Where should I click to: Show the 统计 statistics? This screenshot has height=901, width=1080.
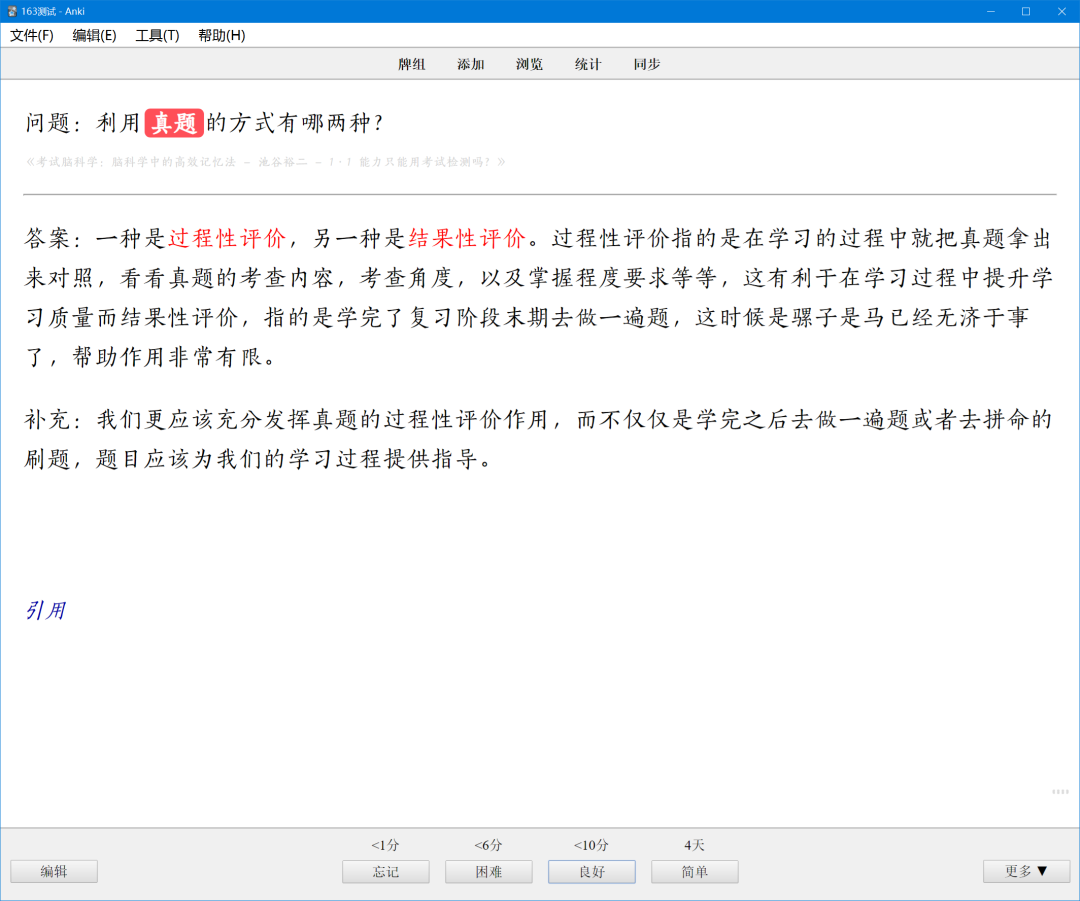tap(588, 64)
